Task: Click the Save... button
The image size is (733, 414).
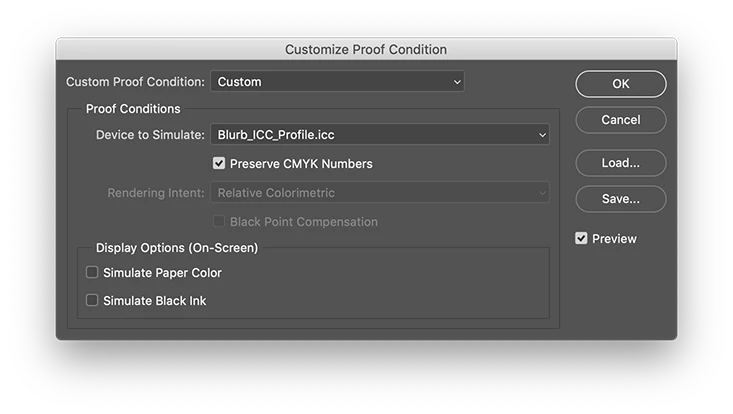Action: [x=621, y=199]
